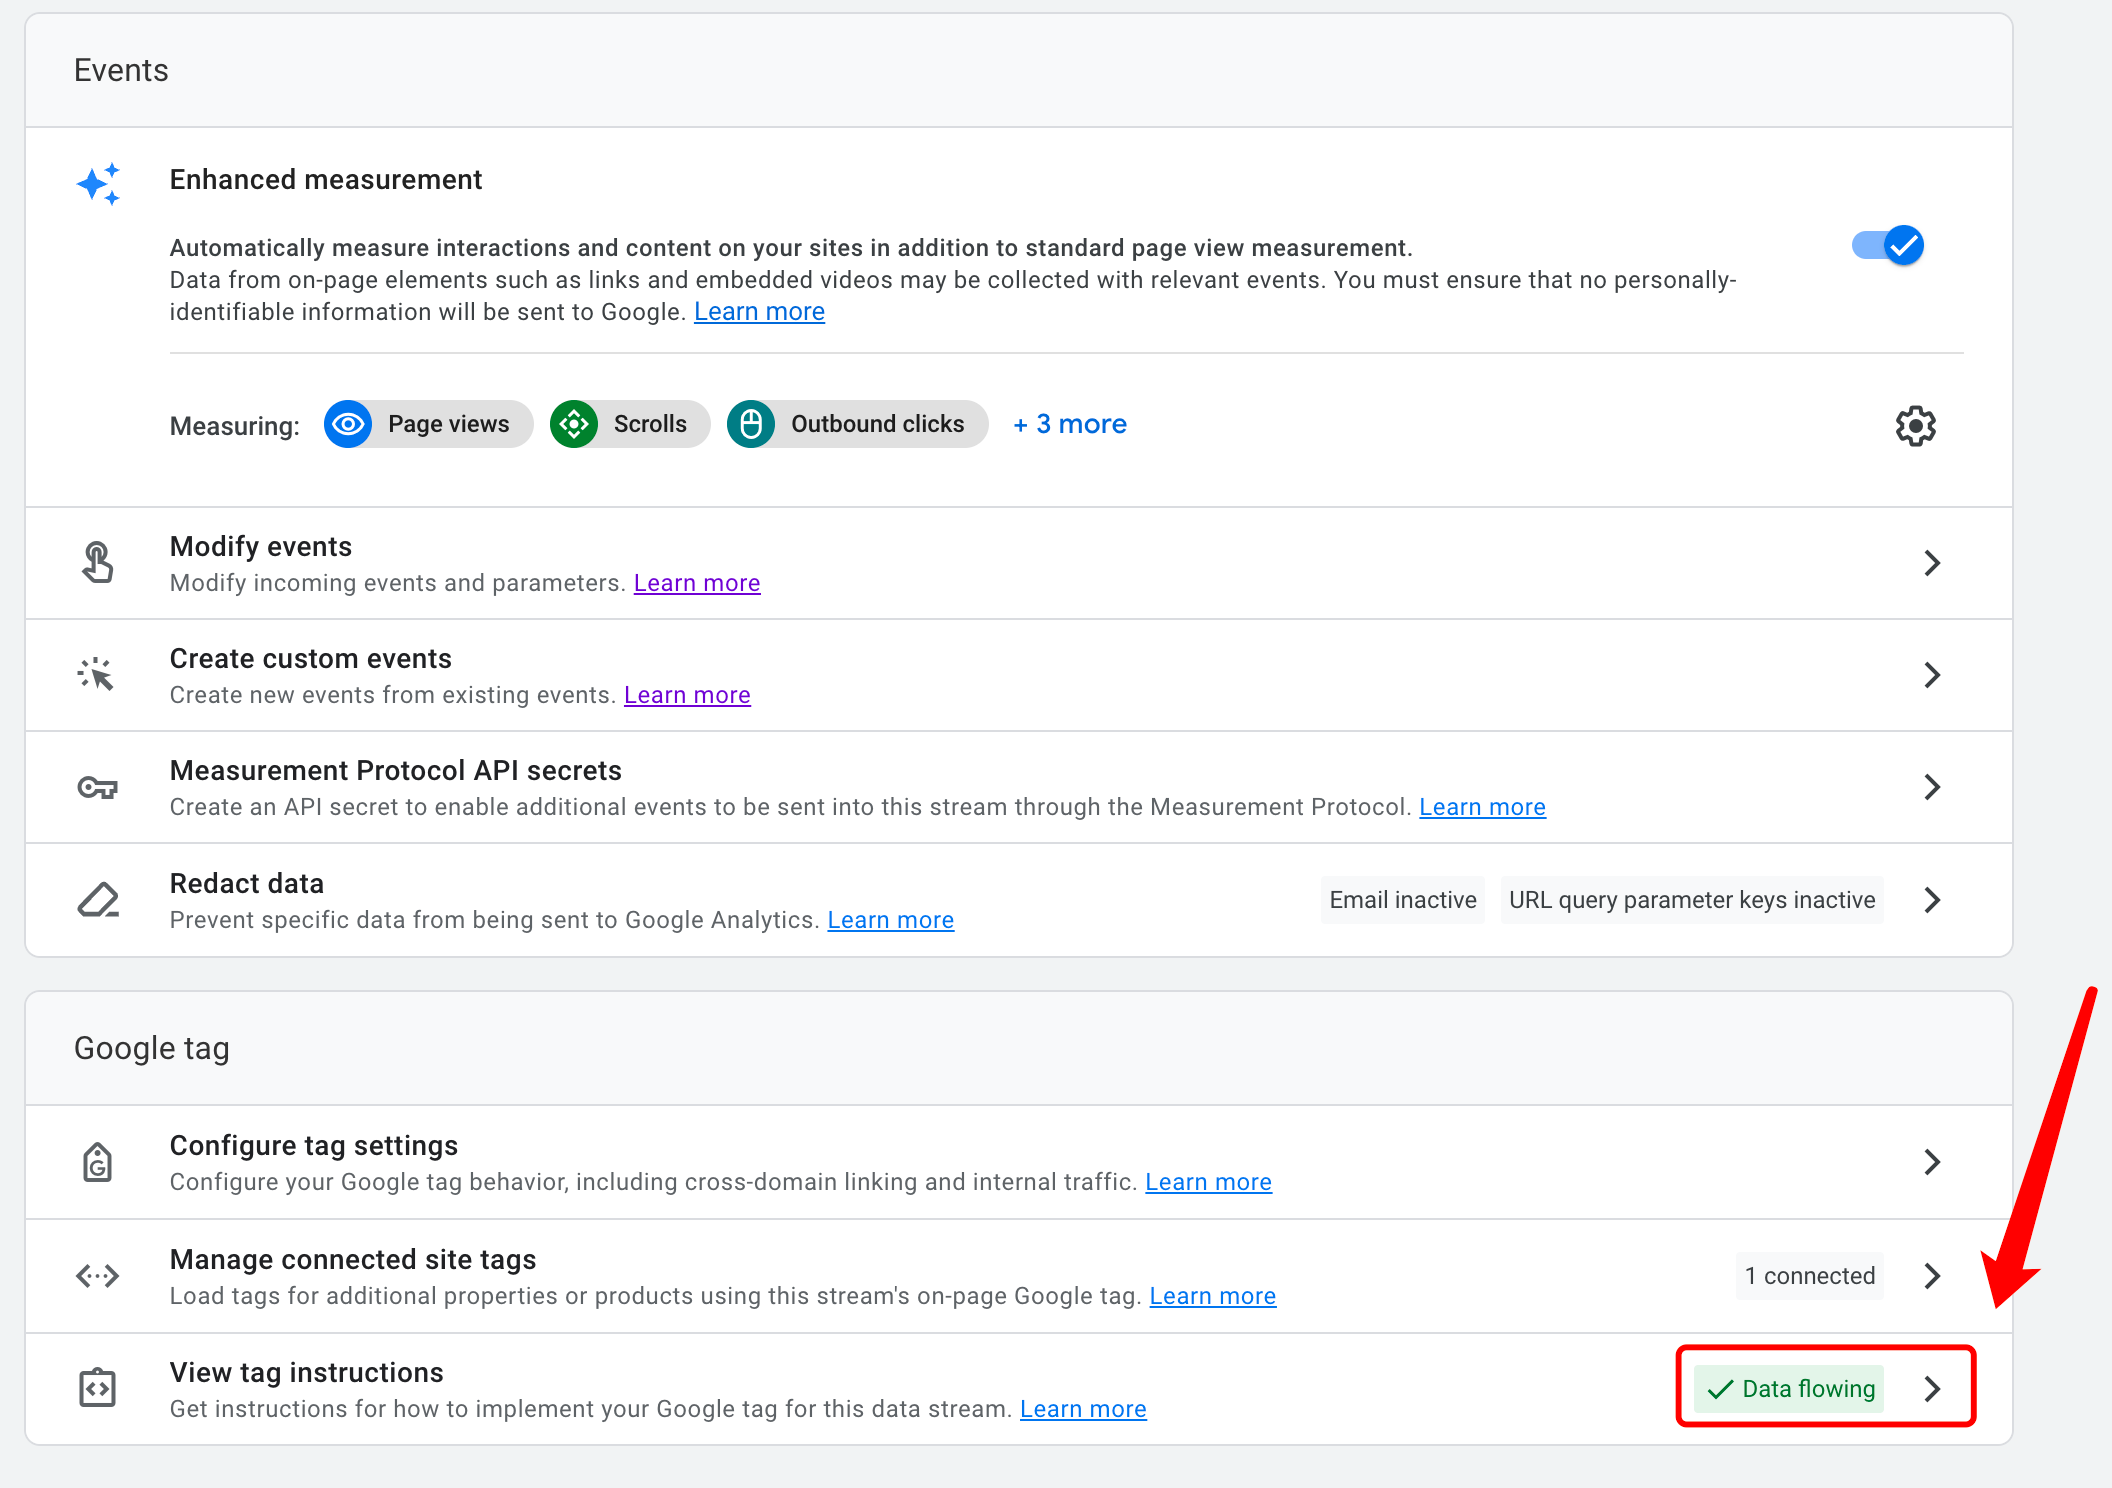Click the Scrolls green icon

pyautogui.click(x=574, y=424)
